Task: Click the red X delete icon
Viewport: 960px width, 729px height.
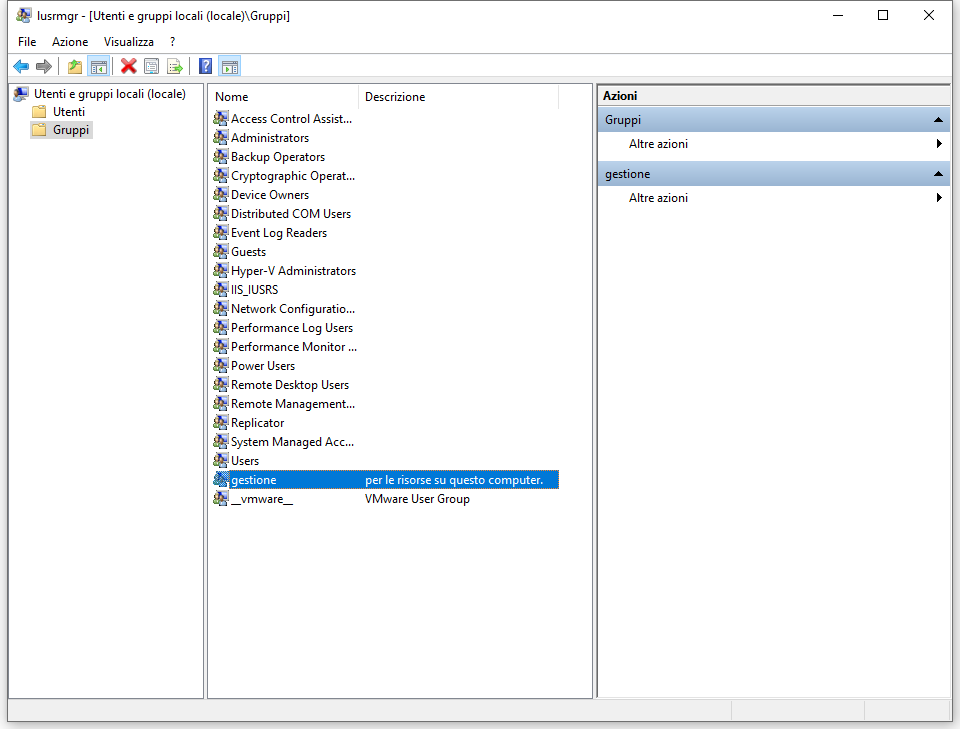Action: click(128, 66)
